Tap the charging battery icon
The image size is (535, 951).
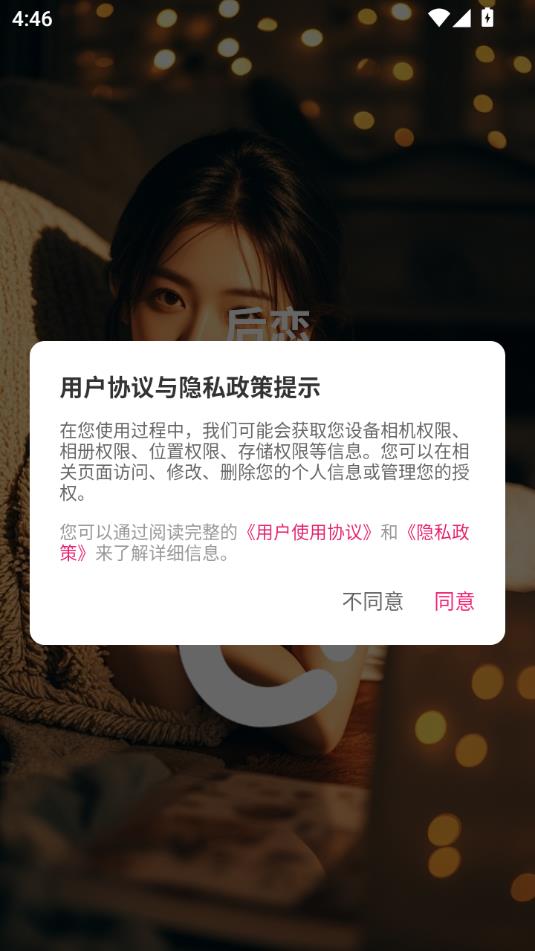click(487, 18)
